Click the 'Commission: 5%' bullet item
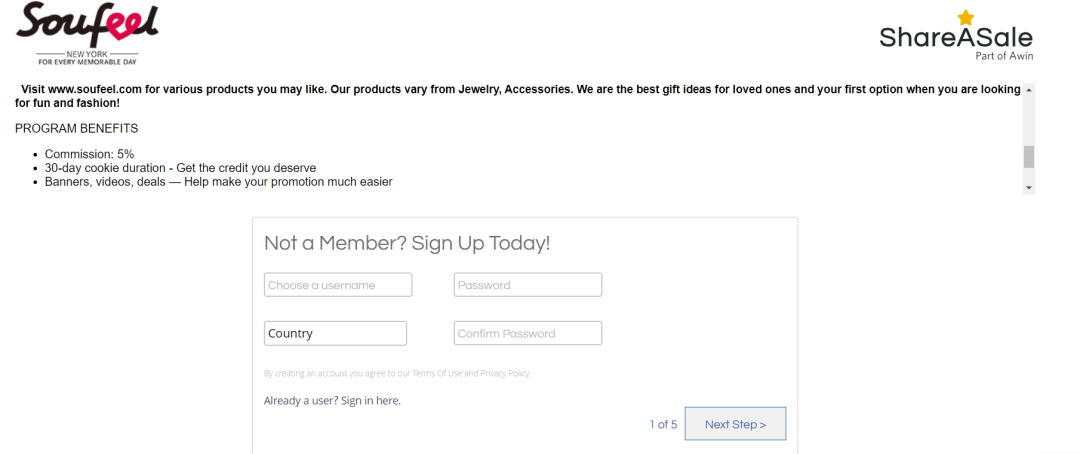The width and height of the screenshot is (1080, 454). 90,154
